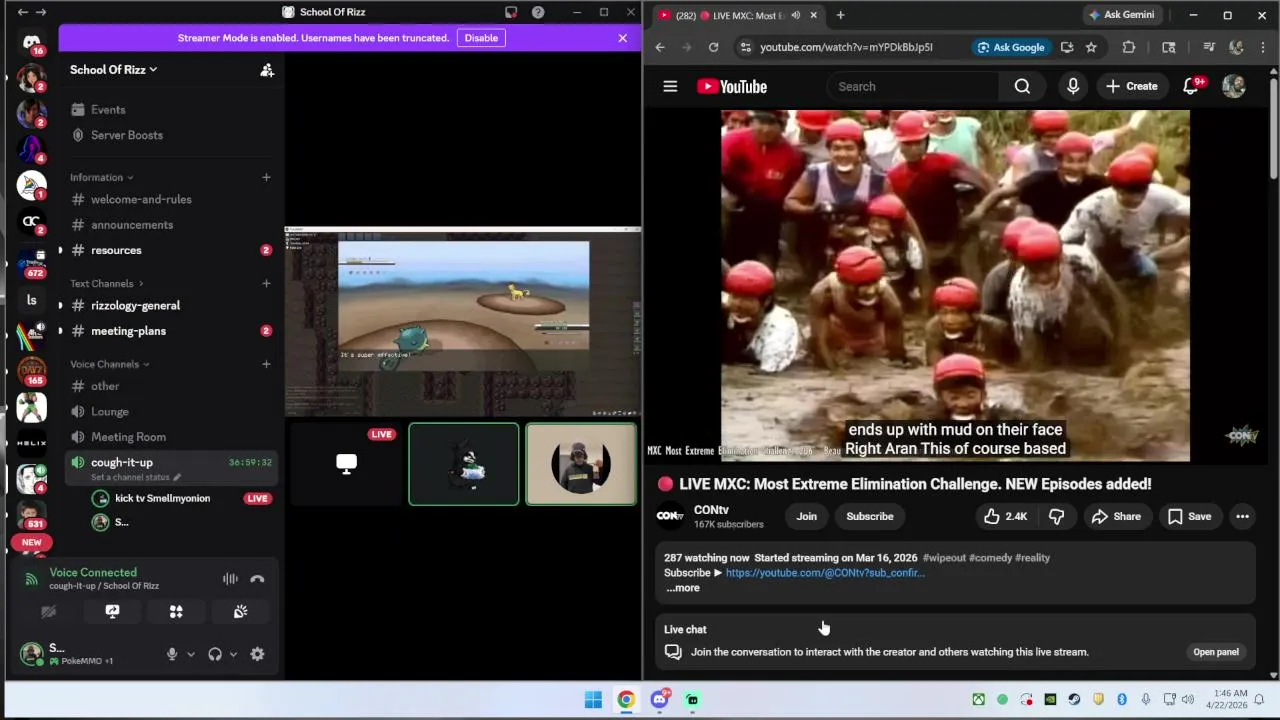Open YouTube notifications bell
The image size is (1280, 720).
click(x=1191, y=86)
